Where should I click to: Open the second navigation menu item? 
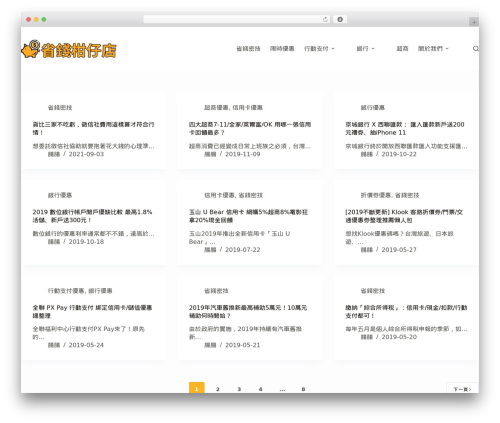282,49
